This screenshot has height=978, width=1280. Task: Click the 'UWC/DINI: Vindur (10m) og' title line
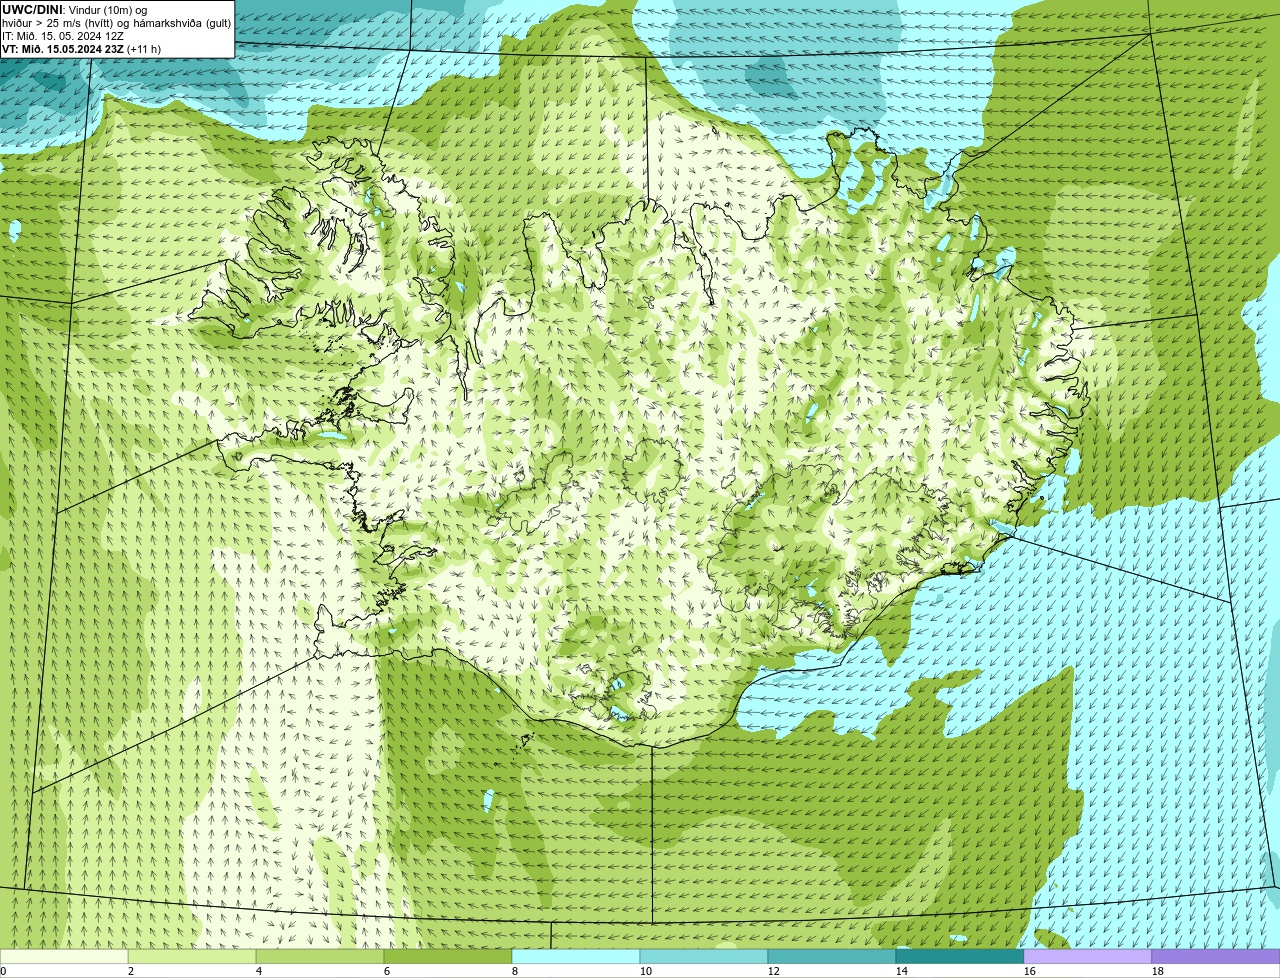[74, 10]
